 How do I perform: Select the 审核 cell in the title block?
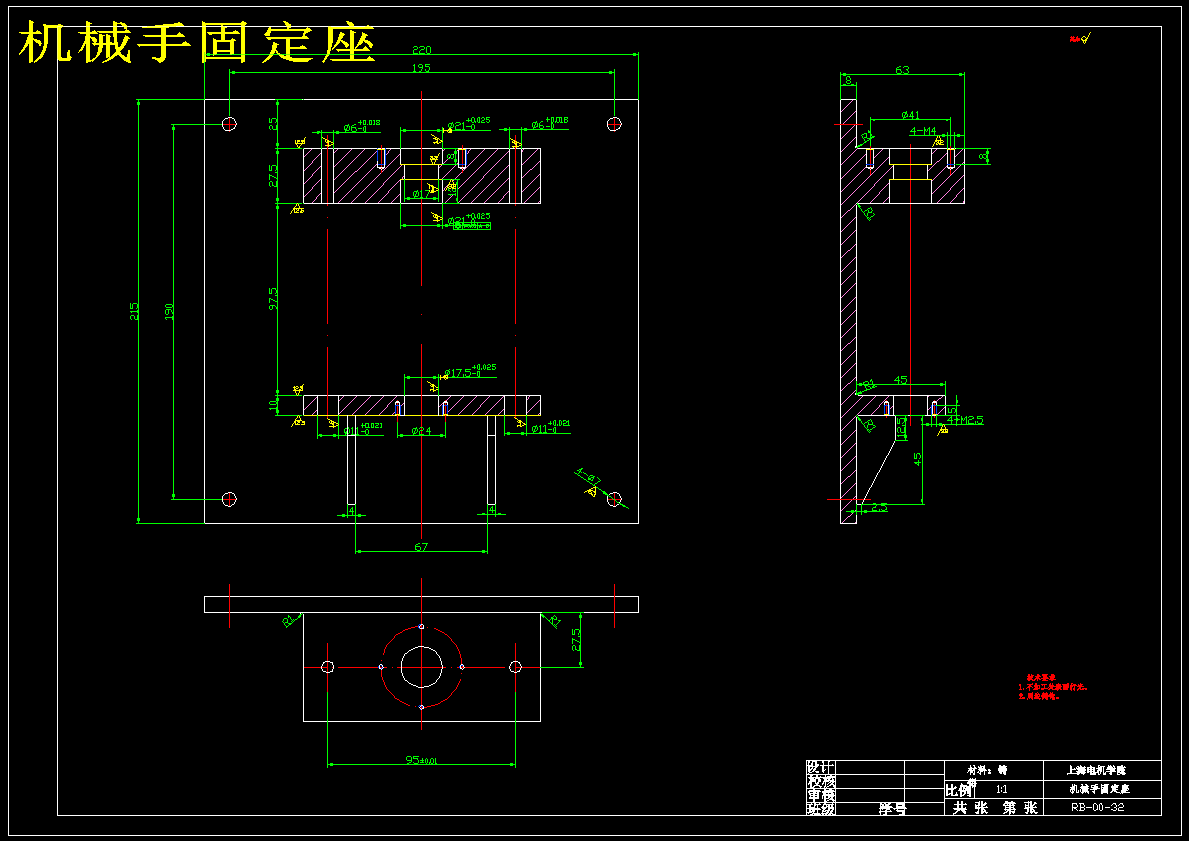coord(820,795)
